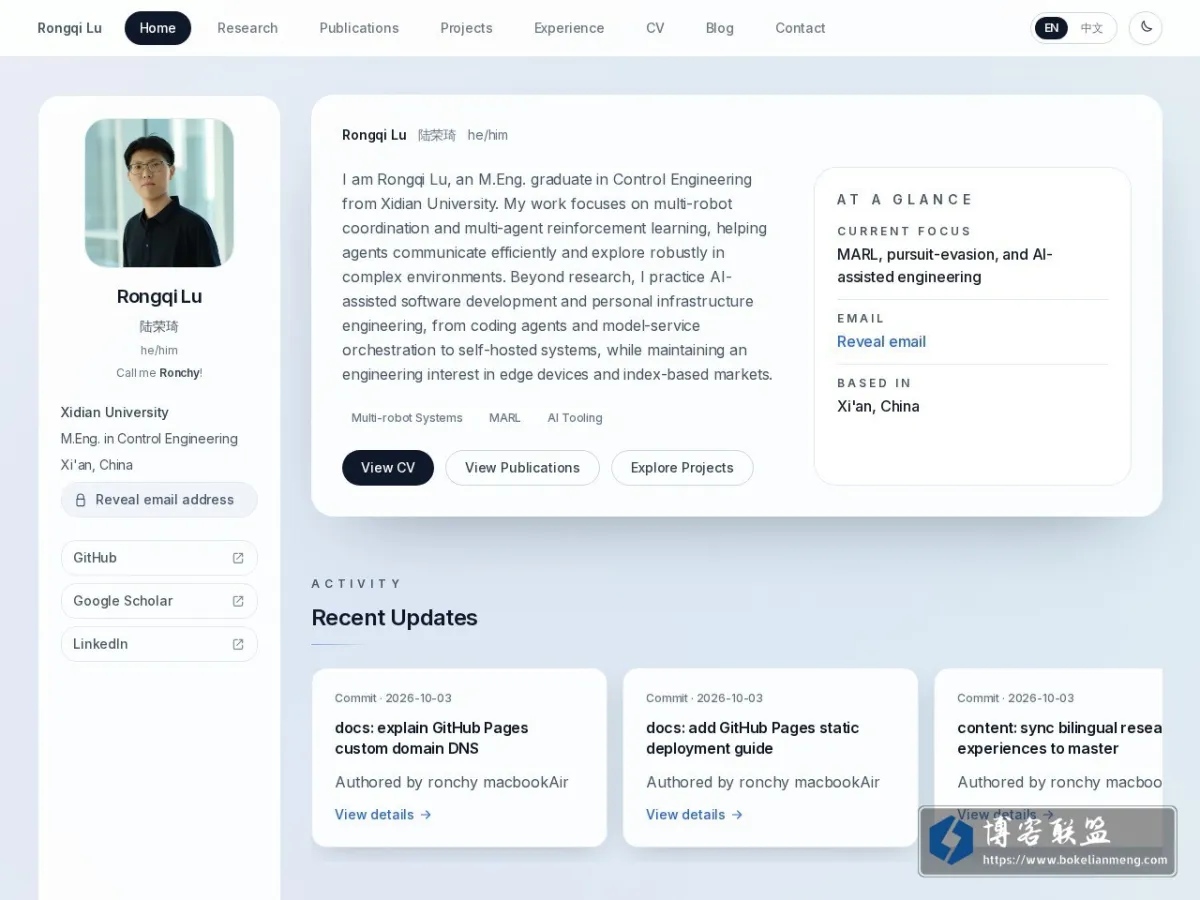View details of static deployment guide commit
The width and height of the screenshot is (1200, 900).
(x=694, y=815)
